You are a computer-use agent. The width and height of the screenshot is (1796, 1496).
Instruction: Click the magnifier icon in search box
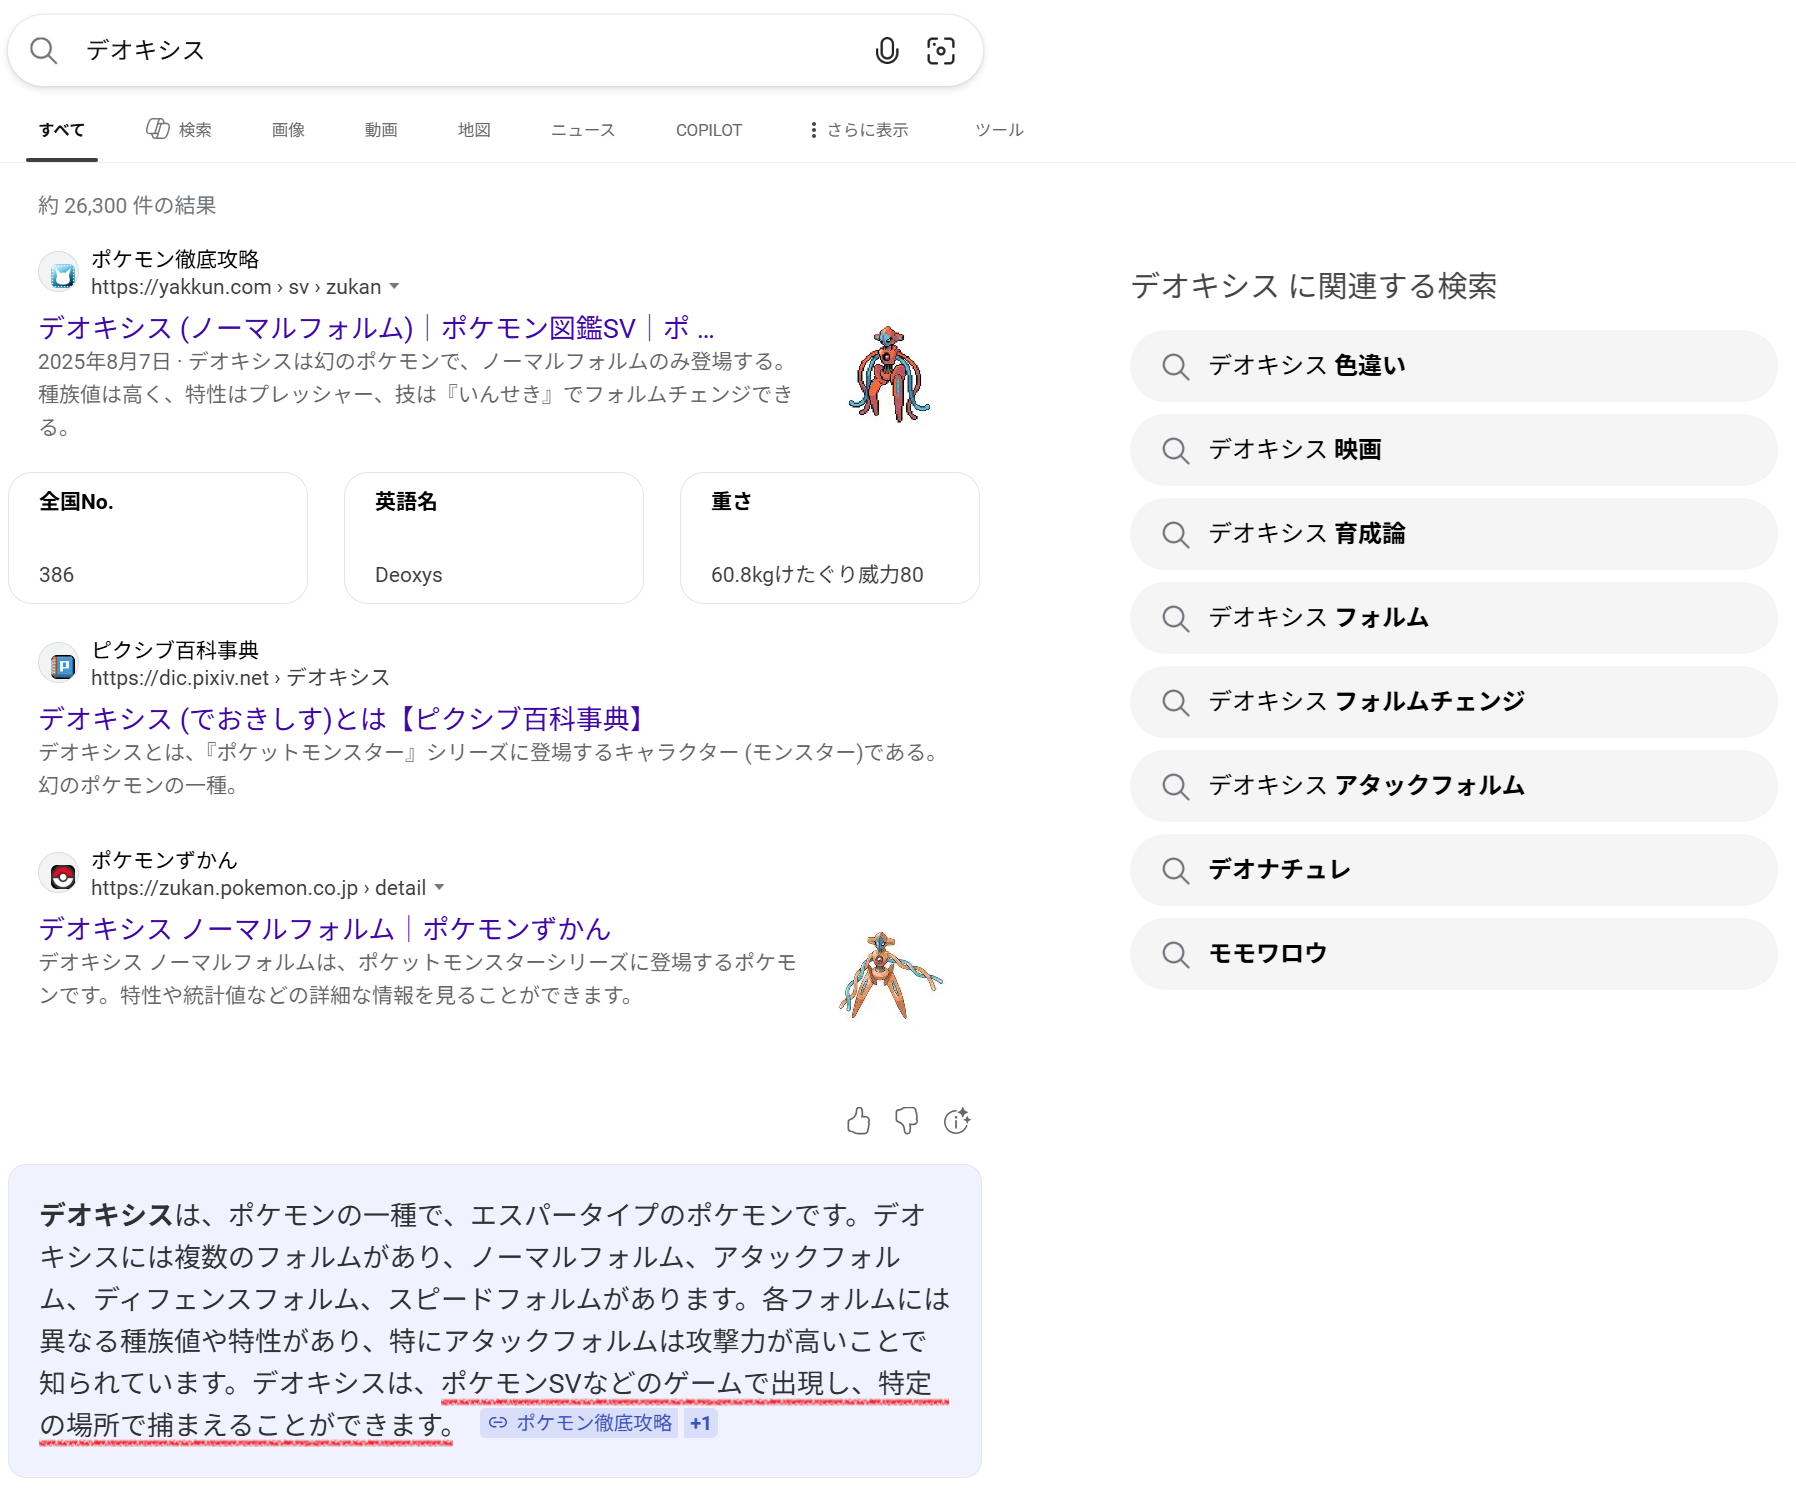coord(43,51)
